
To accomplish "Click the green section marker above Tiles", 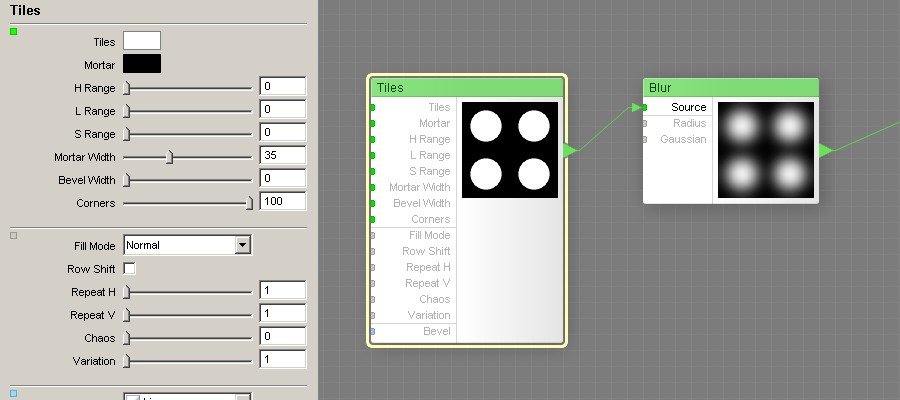I will pos(14,32).
